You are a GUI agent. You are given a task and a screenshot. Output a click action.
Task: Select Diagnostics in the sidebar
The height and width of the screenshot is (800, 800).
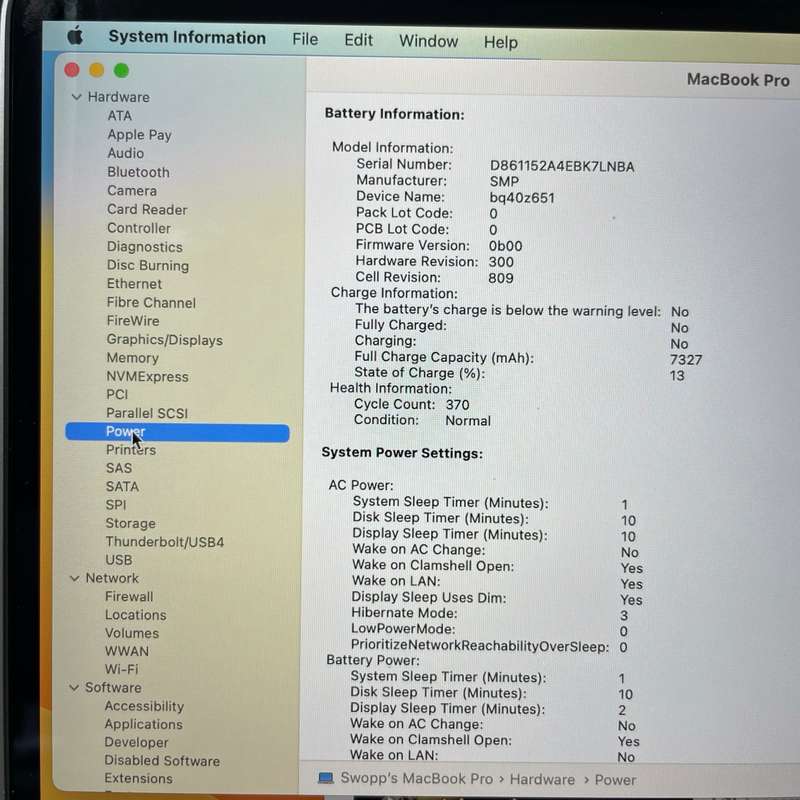144,247
